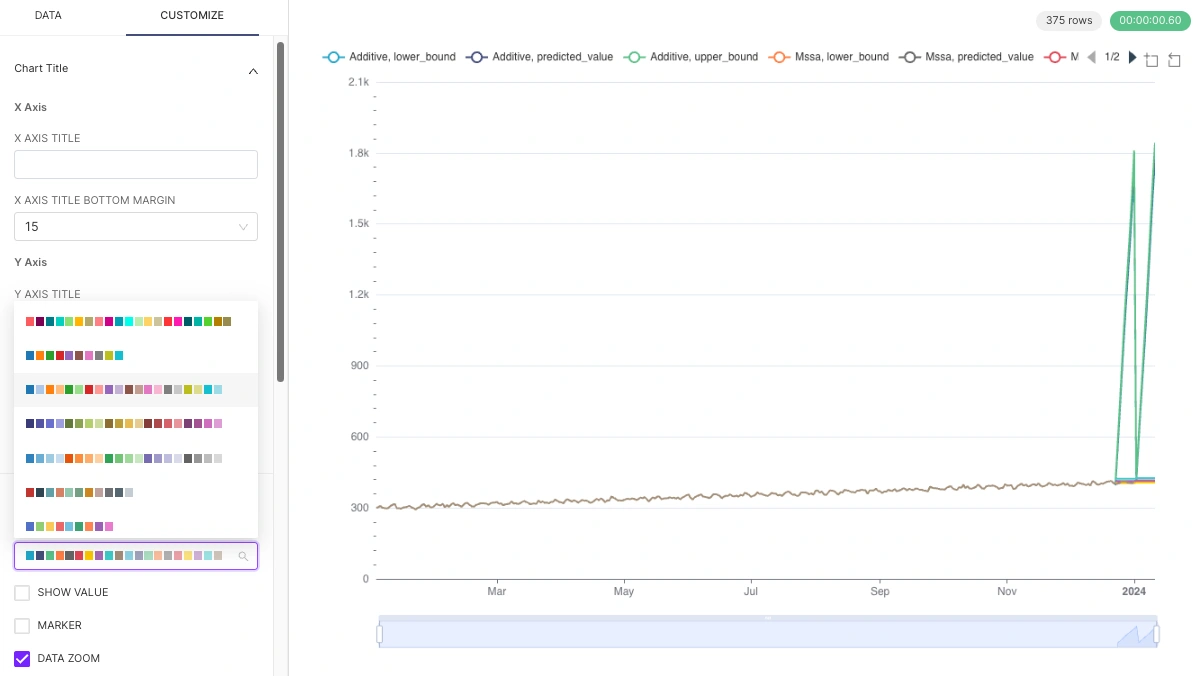
Task: Select the CUSTOMIZE tab
Action: click(192, 15)
